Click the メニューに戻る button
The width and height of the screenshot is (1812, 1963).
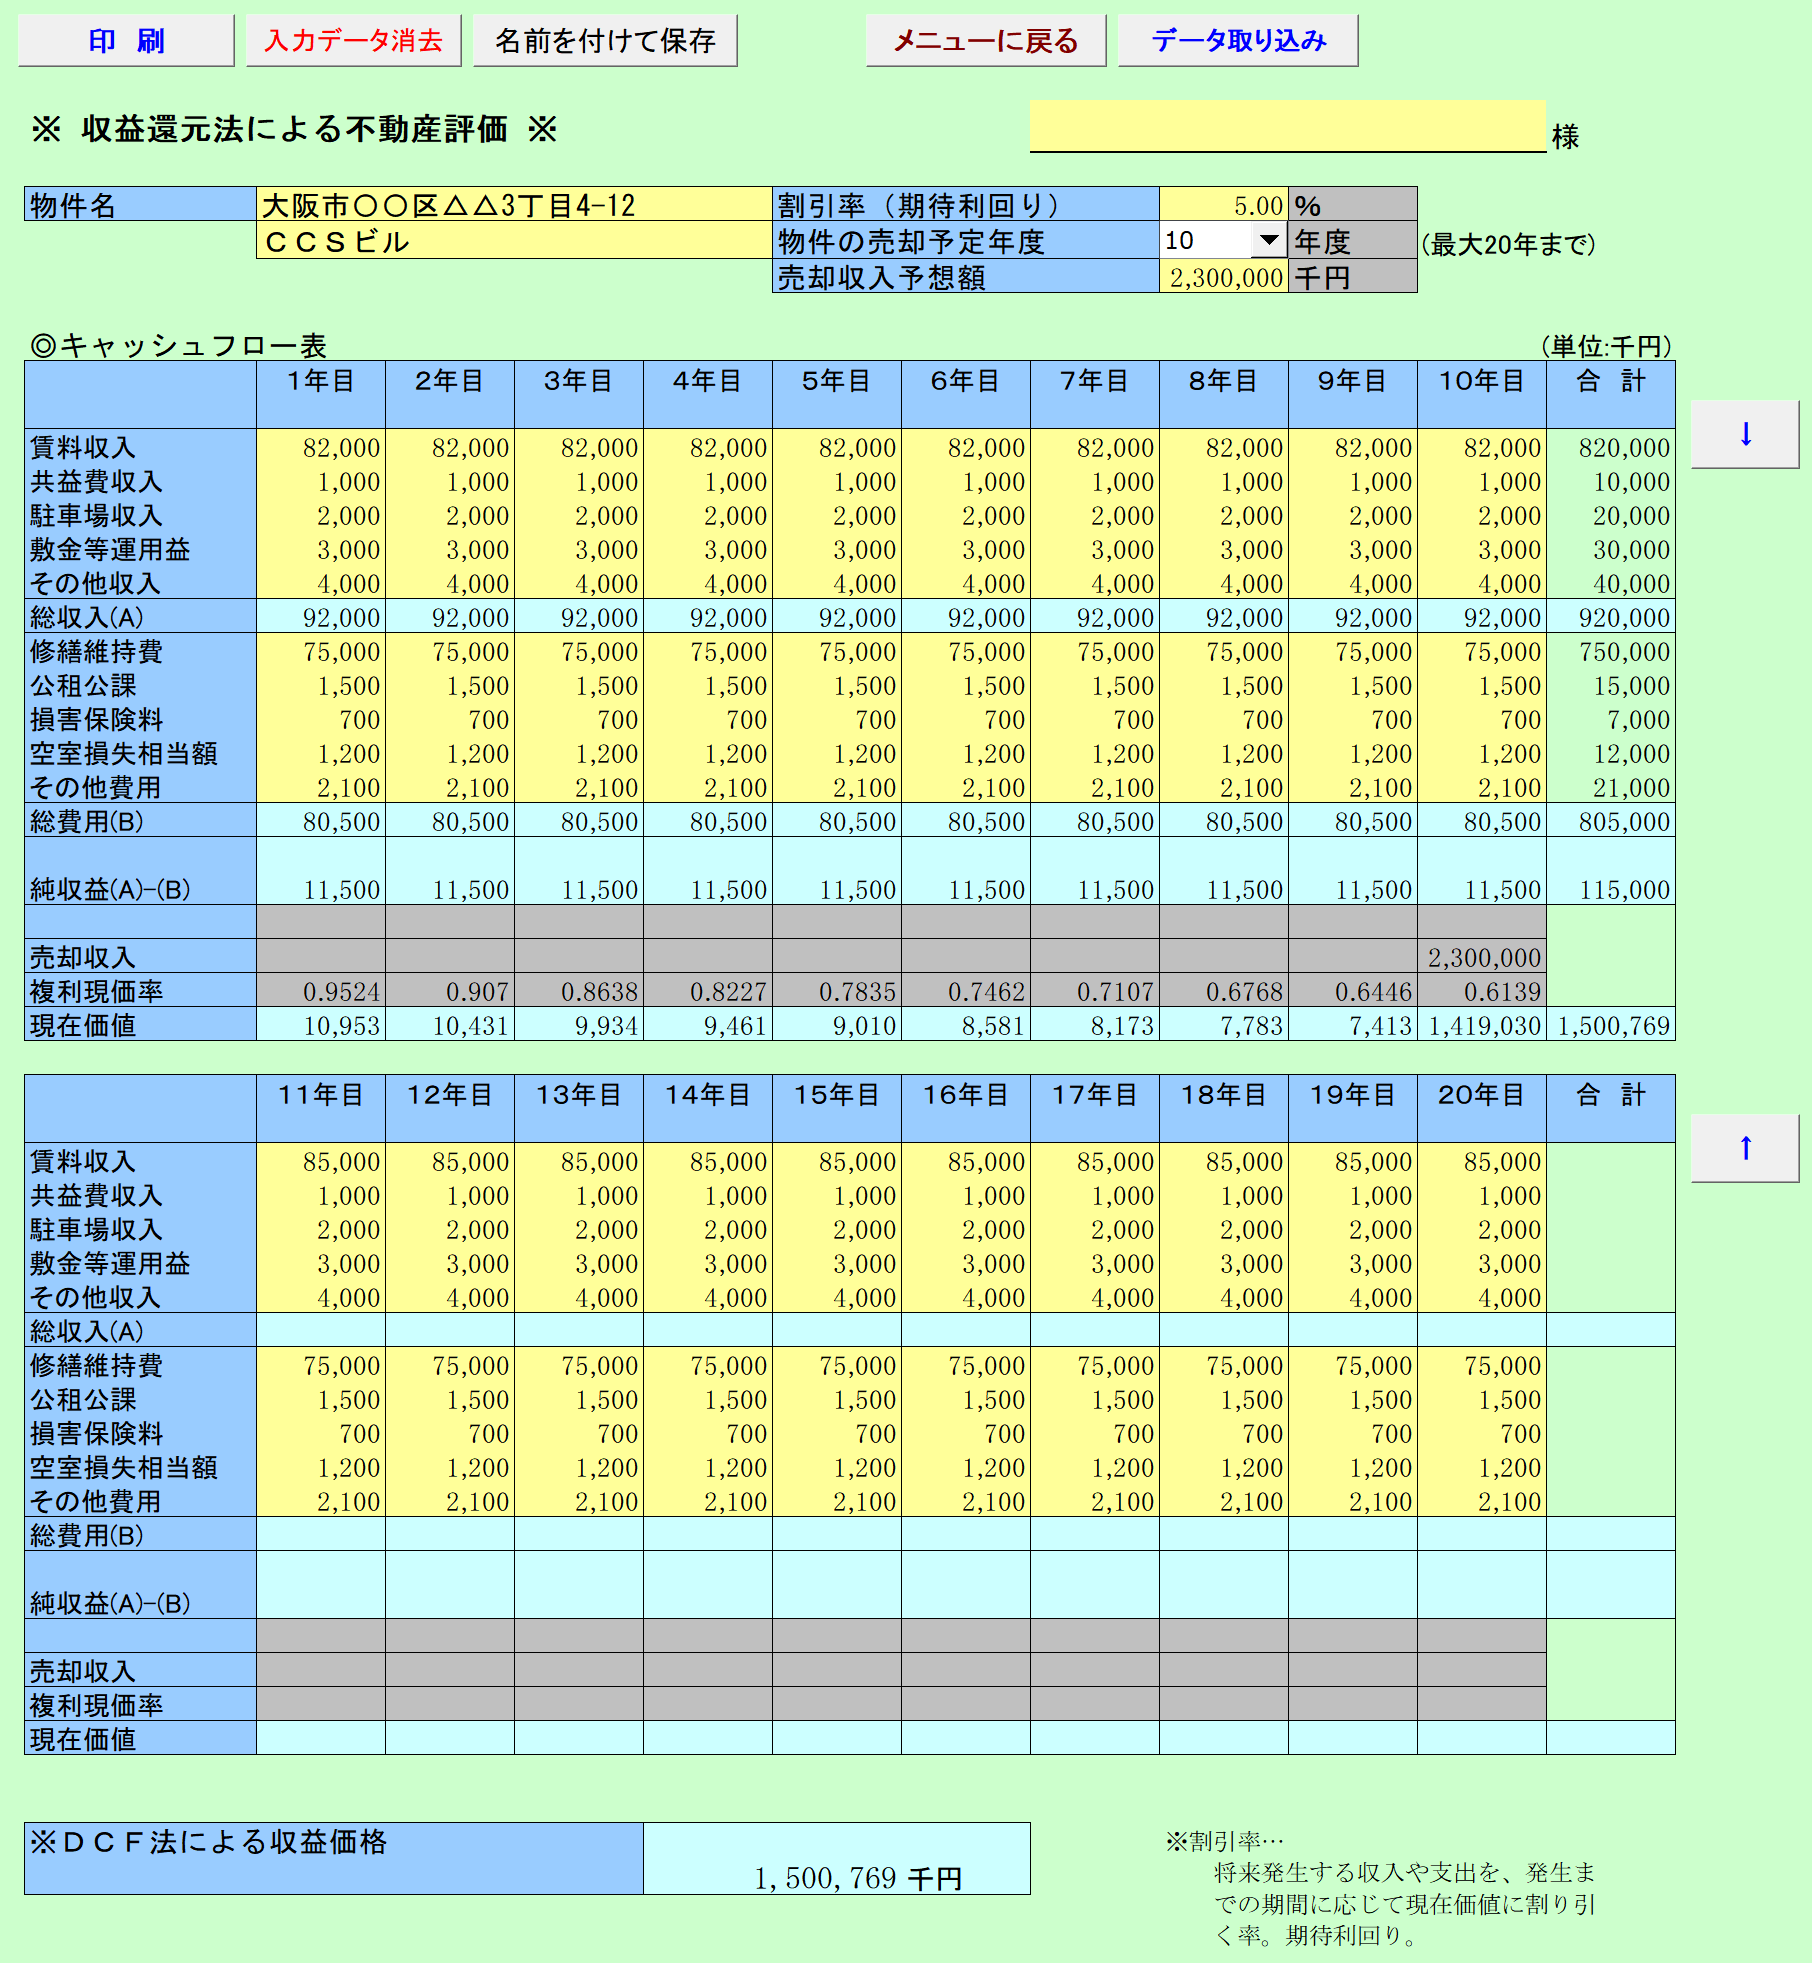(986, 41)
